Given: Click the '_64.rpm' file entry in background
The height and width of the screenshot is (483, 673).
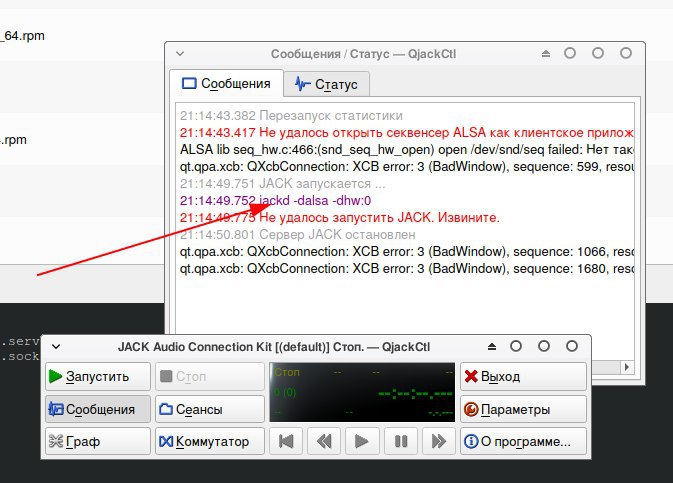Looking at the screenshot, I should coord(22,36).
